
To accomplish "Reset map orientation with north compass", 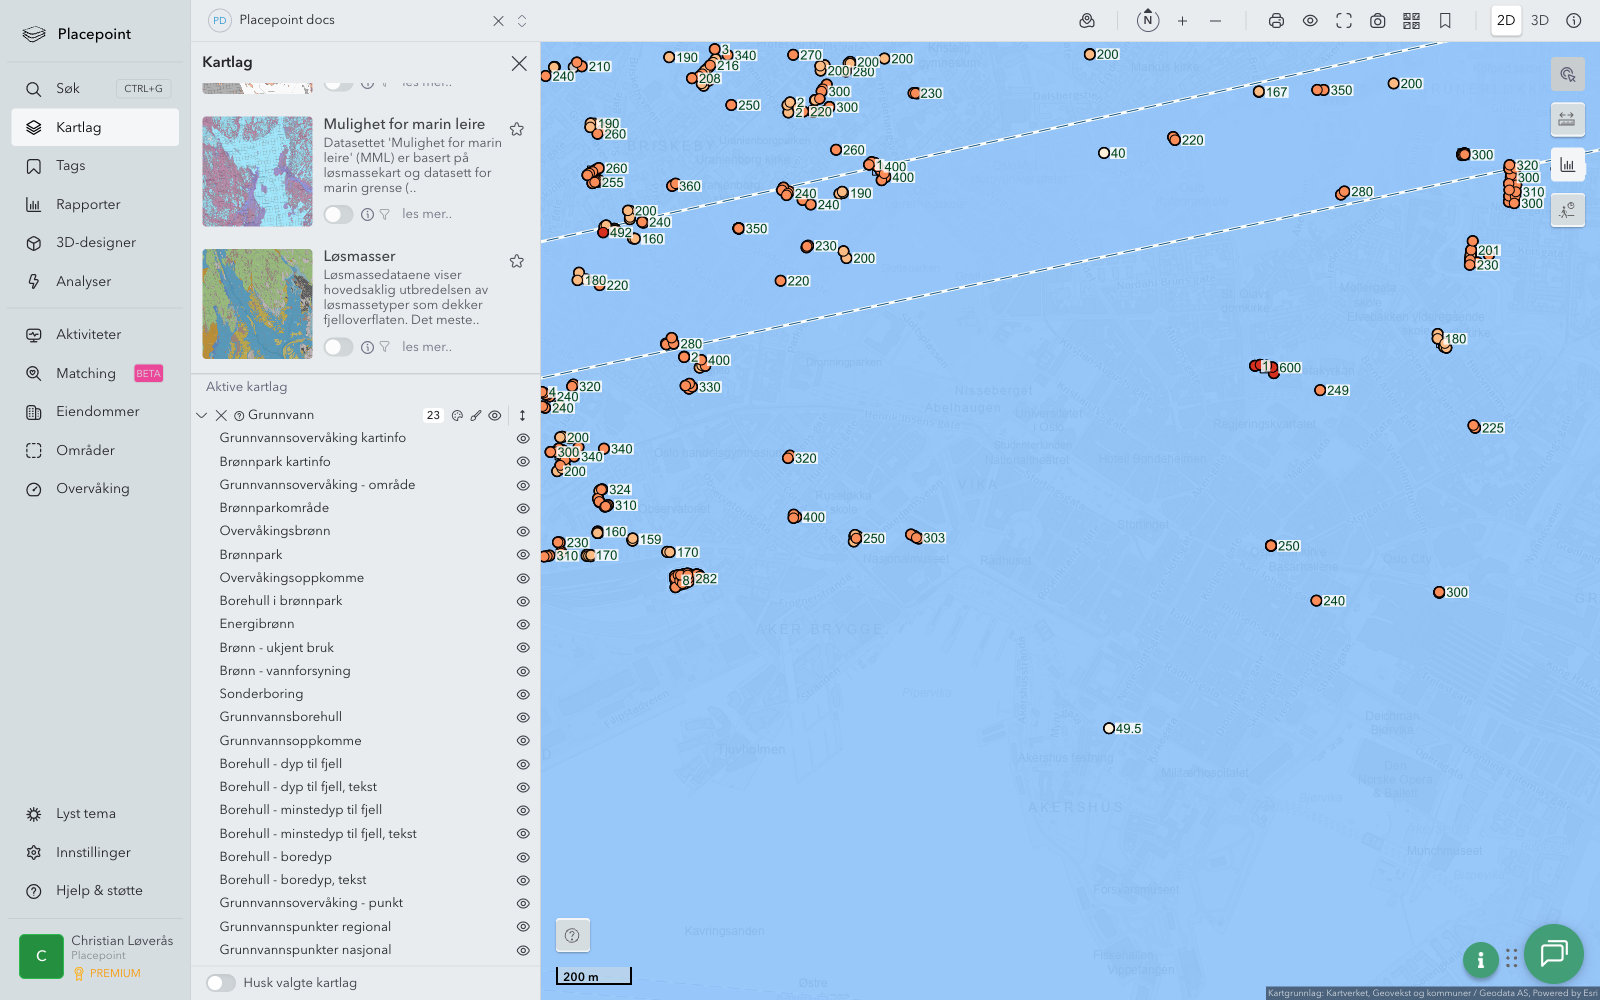I will tap(1148, 21).
